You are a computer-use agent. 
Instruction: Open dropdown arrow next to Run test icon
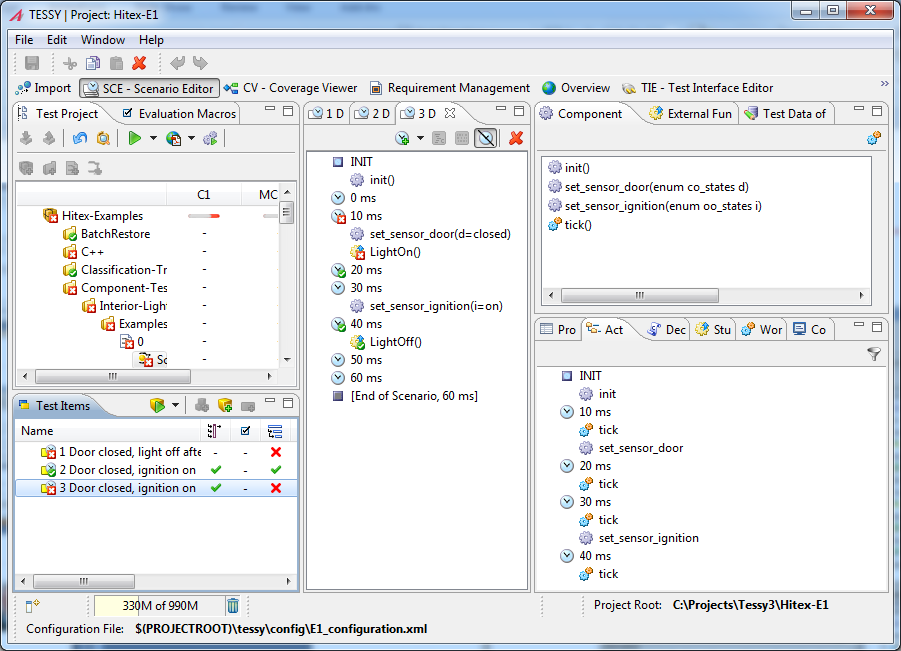point(153,138)
